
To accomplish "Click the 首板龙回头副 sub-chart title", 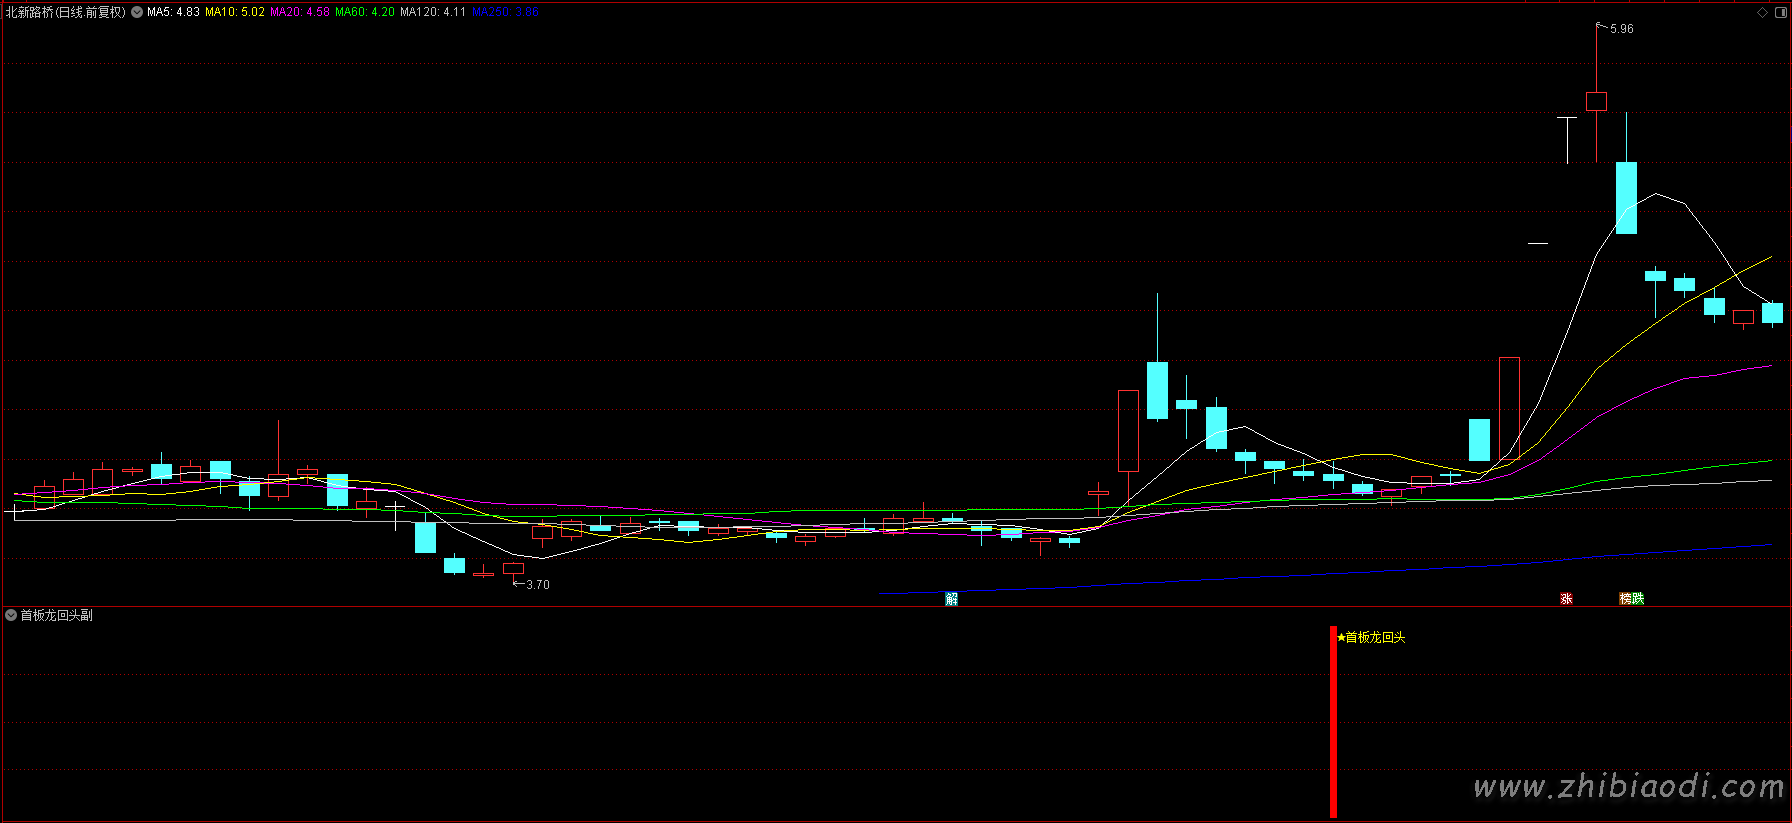I will [57, 615].
